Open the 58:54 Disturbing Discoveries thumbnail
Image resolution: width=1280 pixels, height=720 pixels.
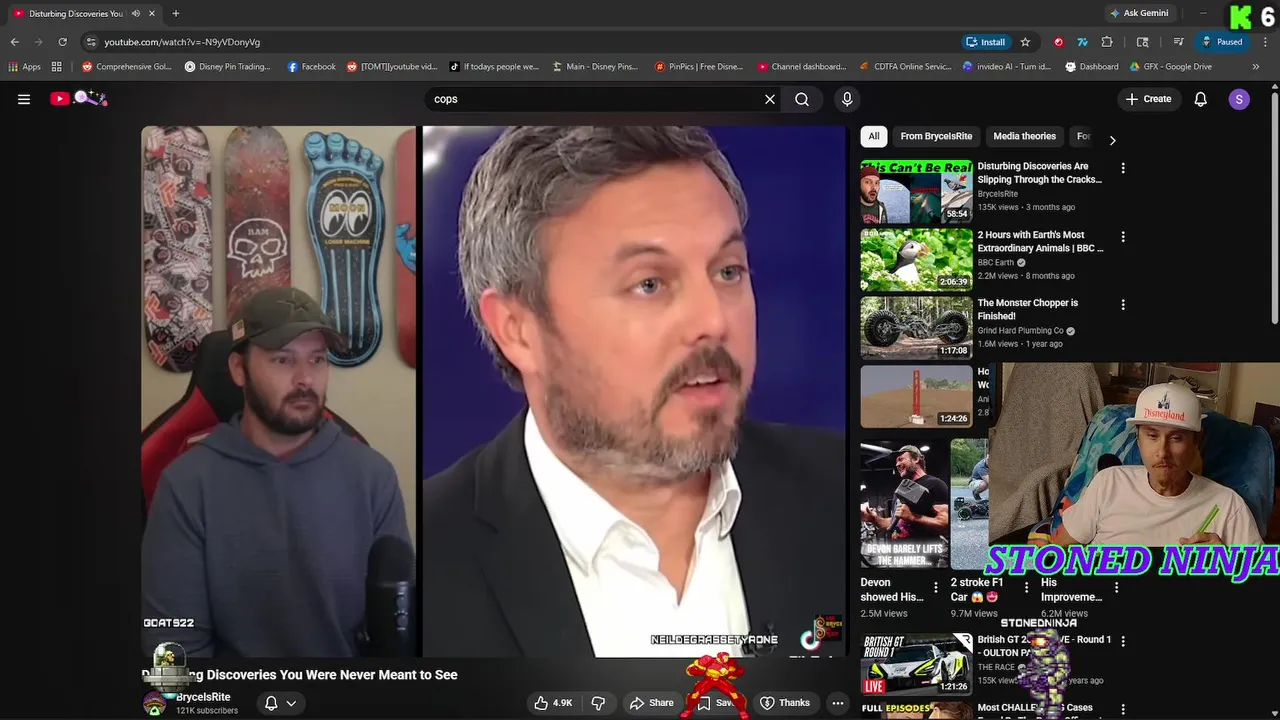[916, 191]
